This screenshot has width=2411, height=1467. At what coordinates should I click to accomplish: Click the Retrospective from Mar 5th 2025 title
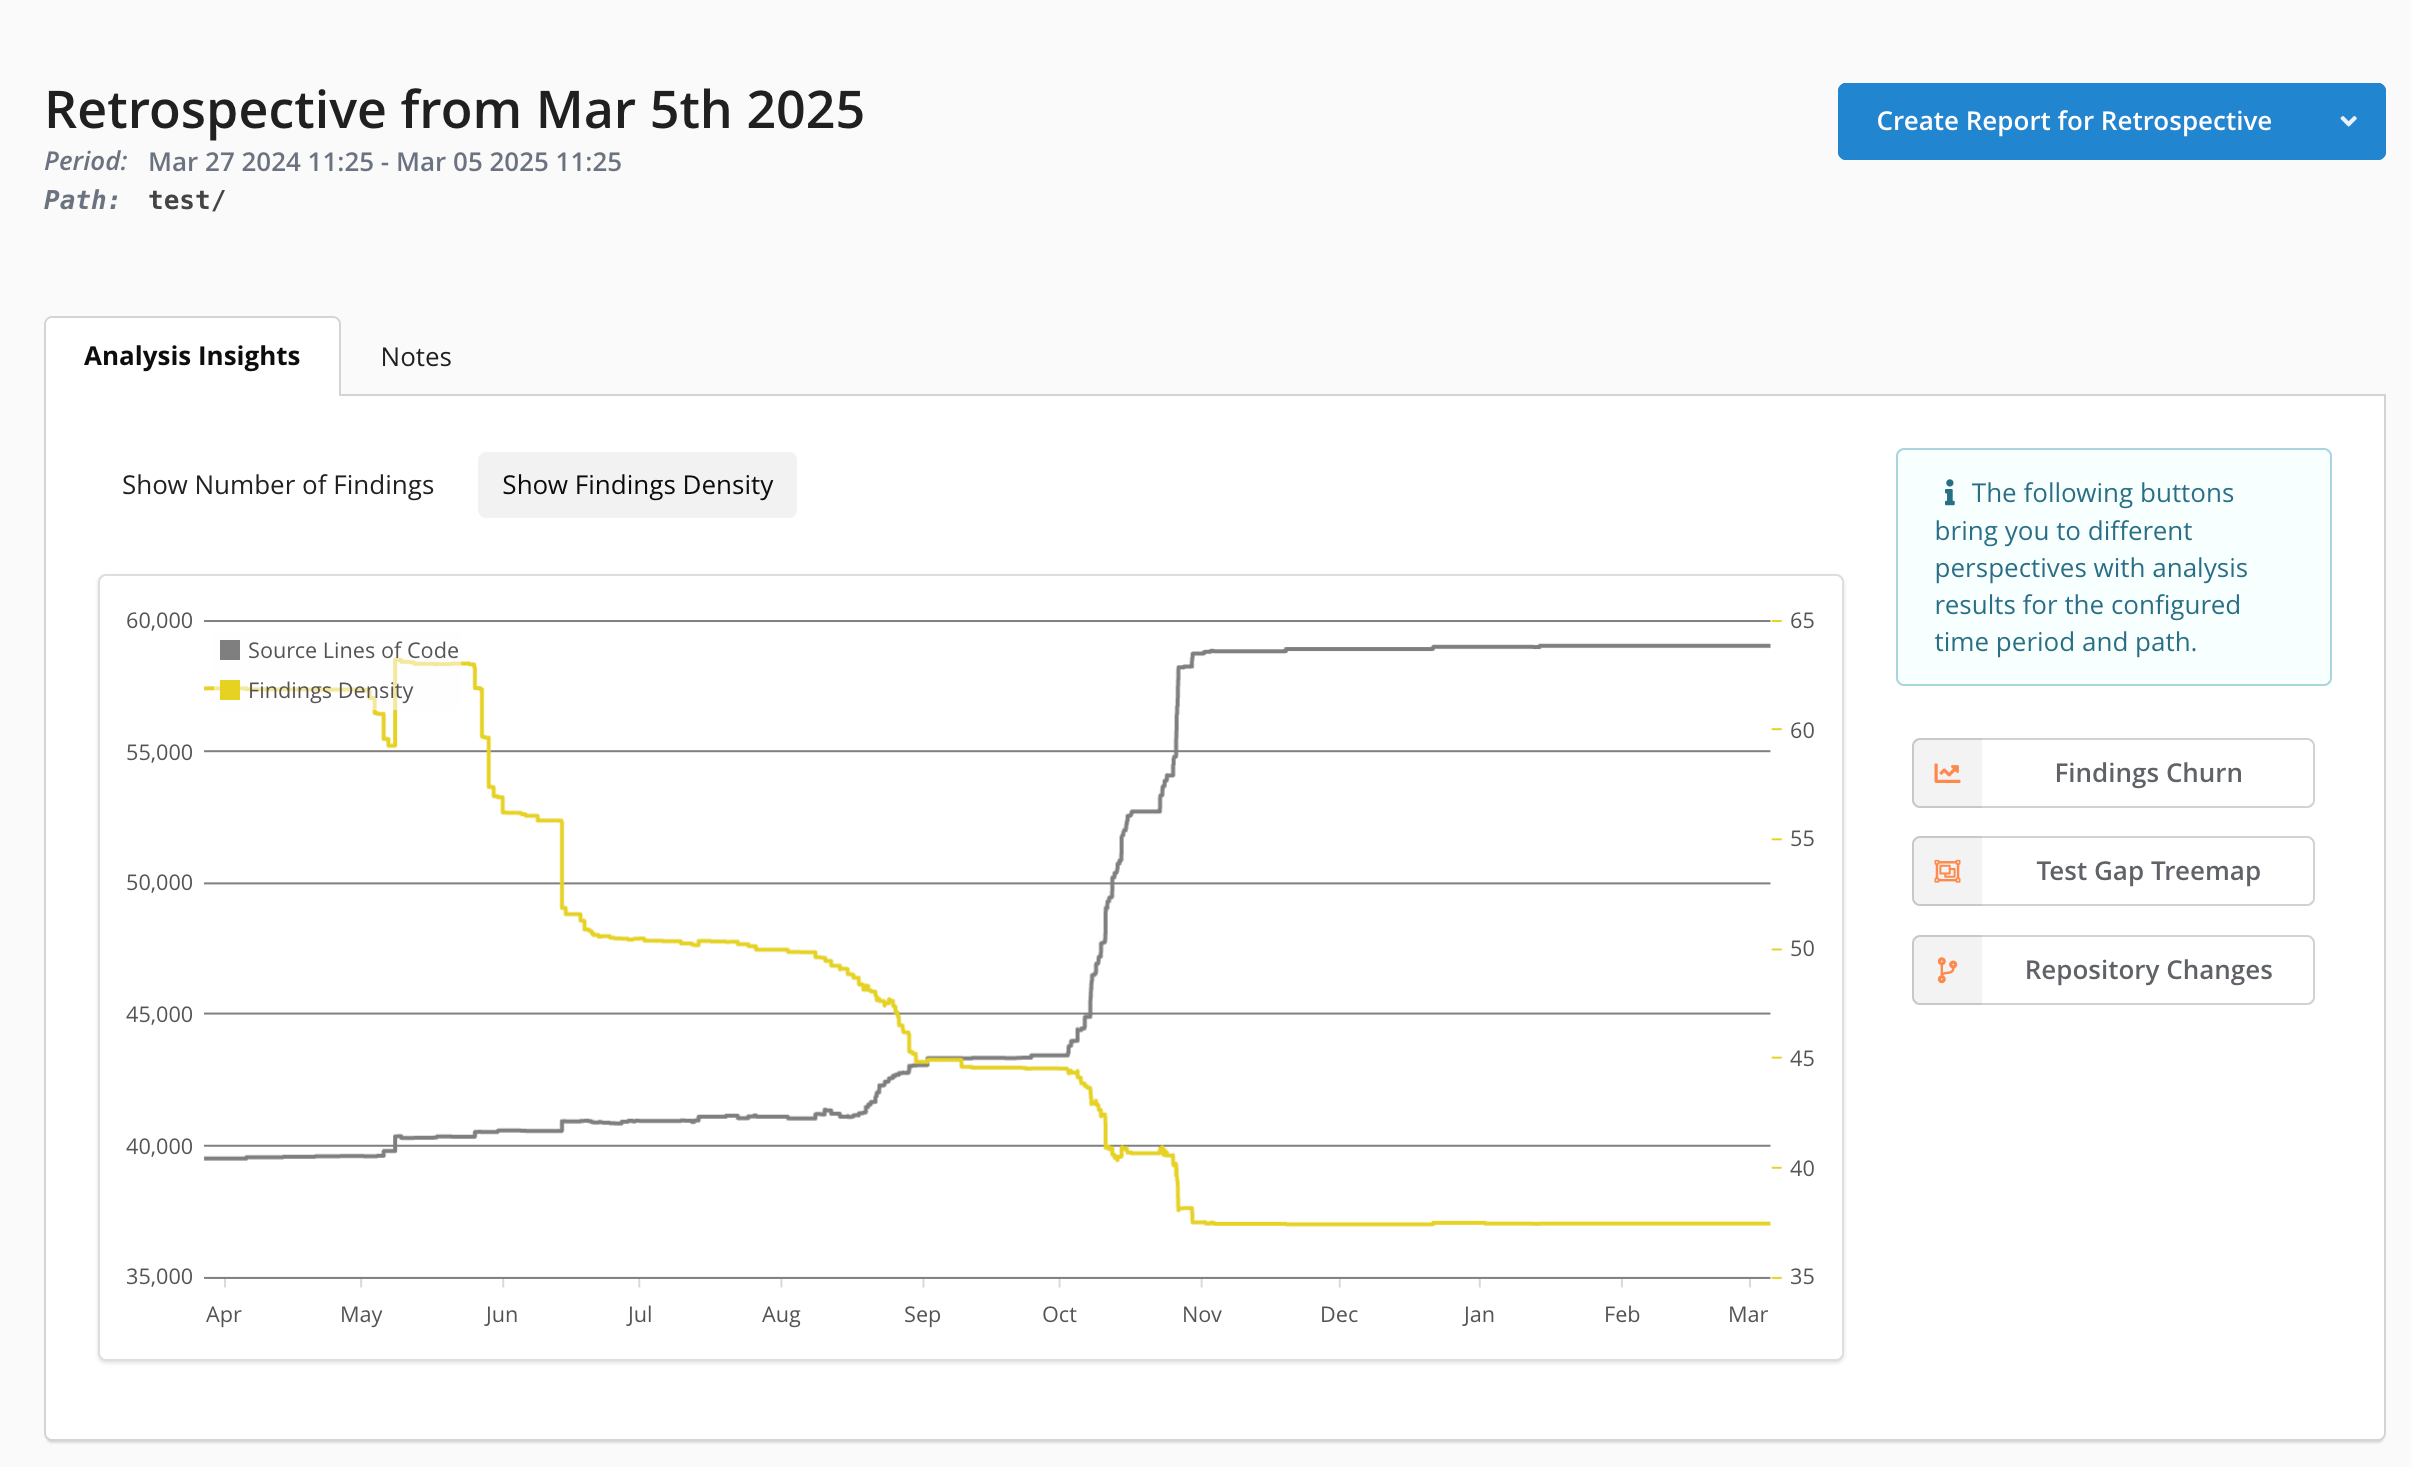pos(455,109)
